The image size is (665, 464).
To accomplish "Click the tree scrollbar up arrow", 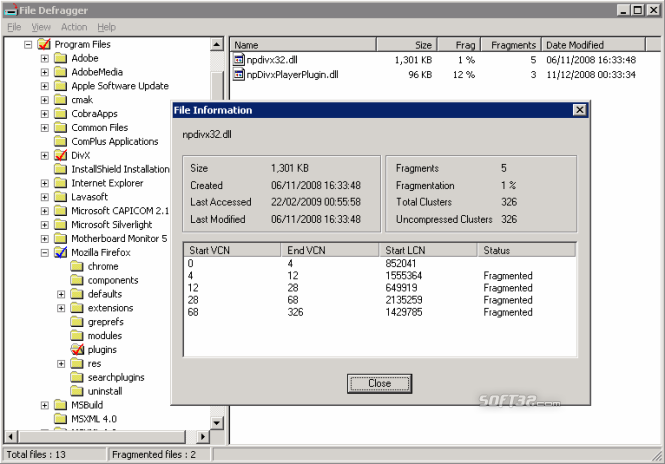I will pyautogui.click(x=217, y=44).
